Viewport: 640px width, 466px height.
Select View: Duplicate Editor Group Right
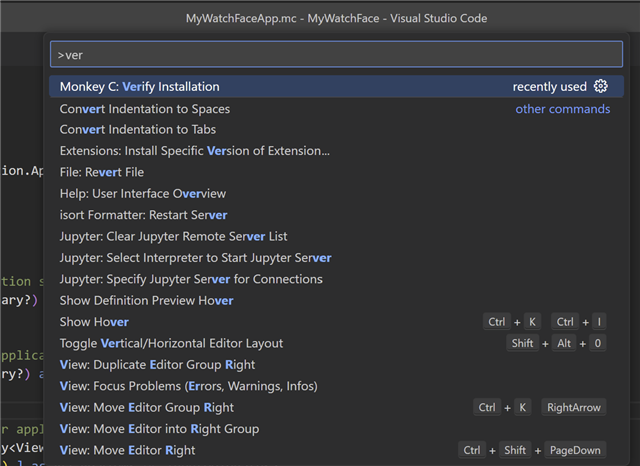[336, 365]
